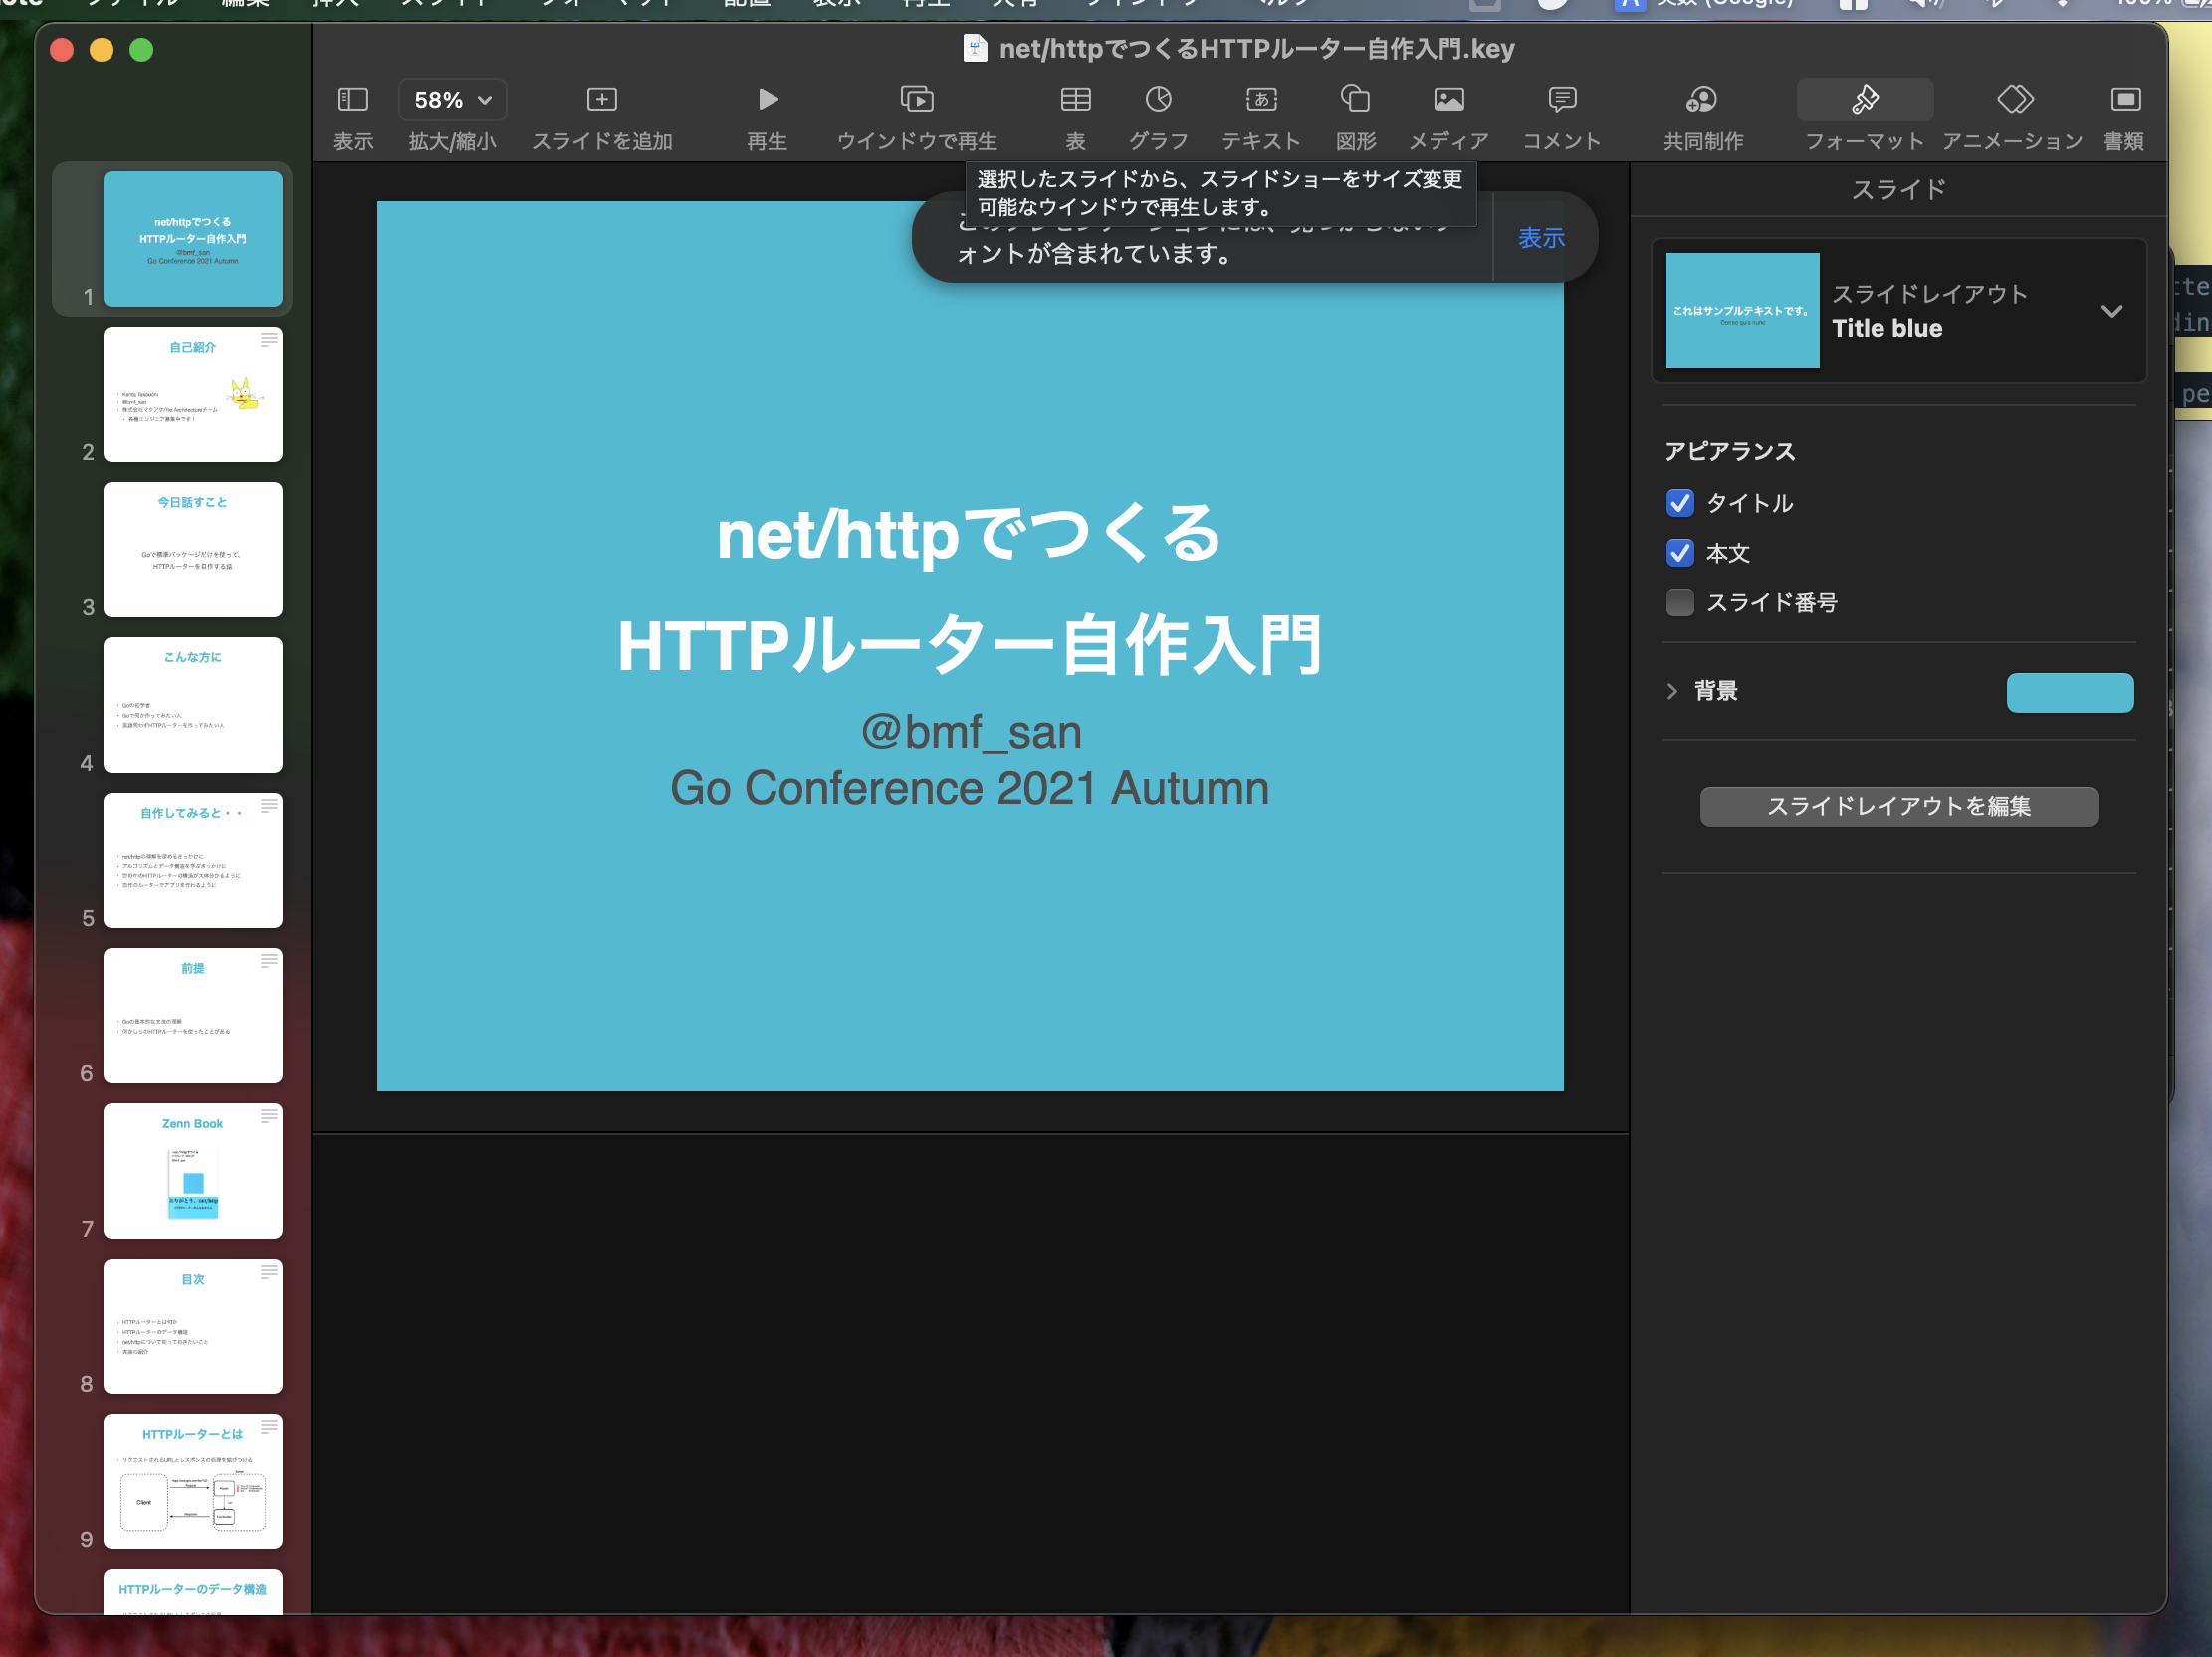Image resolution: width=2212 pixels, height=1657 pixels.
Task: Uncheck the タイトル checkbox
Action: point(1680,503)
